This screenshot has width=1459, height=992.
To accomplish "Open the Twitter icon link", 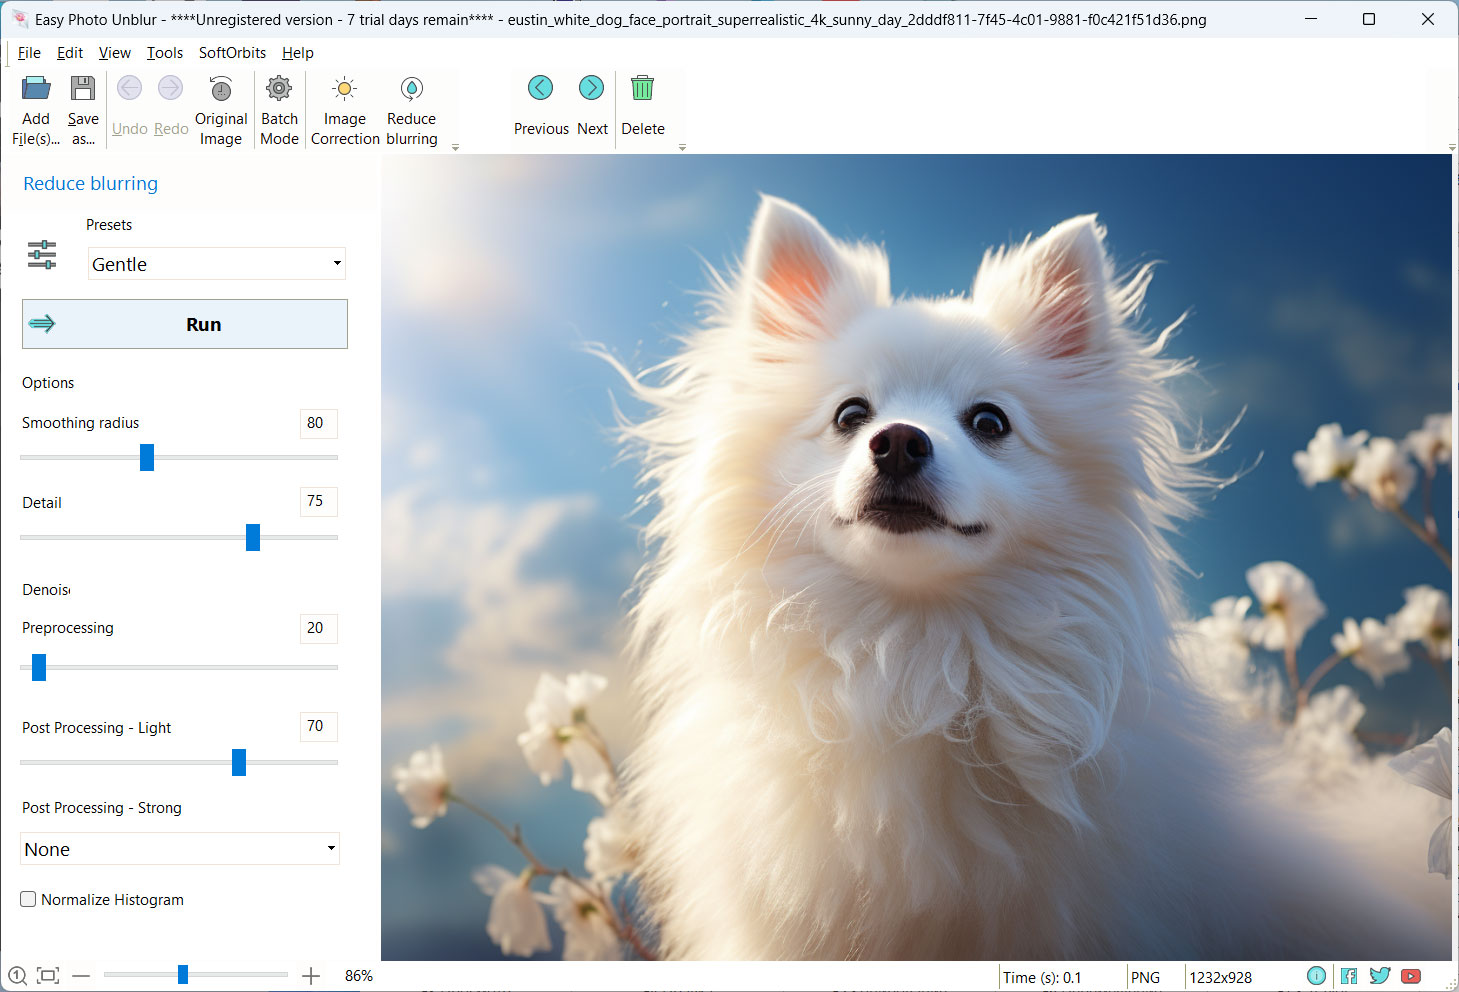I will (1380, 976).
